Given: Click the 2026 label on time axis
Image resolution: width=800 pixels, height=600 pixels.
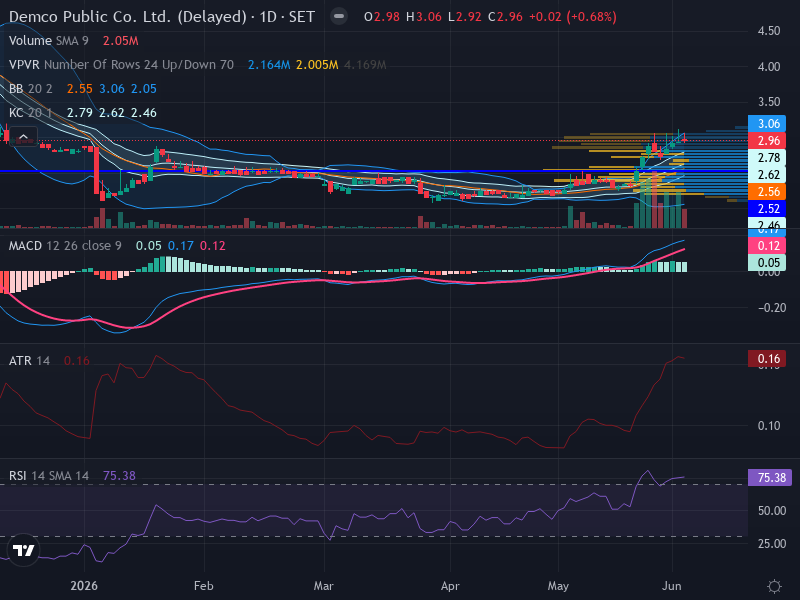Looking at the screenshot, I should 84,586.
